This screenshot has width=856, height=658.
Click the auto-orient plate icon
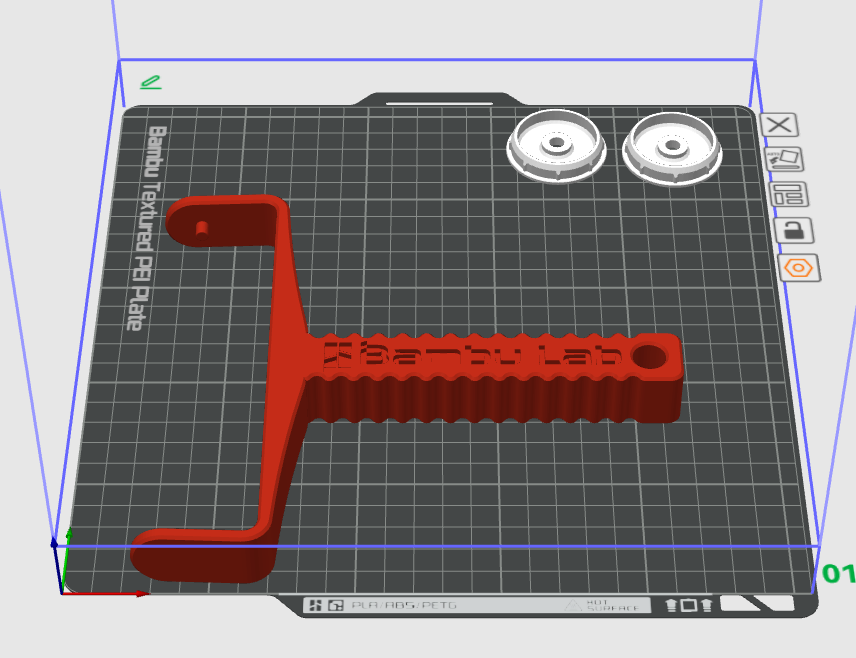(x=784, y=159)
